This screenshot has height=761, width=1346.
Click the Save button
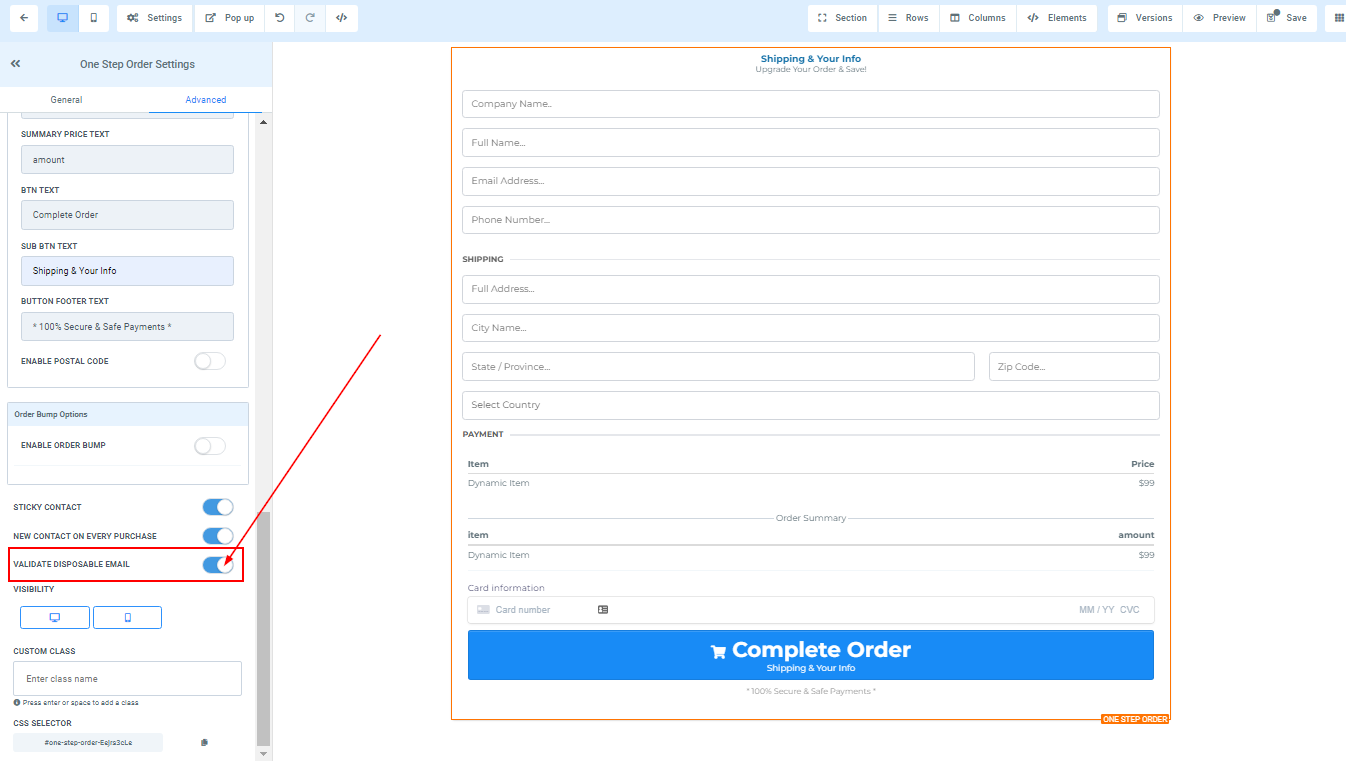(1286, 18)
